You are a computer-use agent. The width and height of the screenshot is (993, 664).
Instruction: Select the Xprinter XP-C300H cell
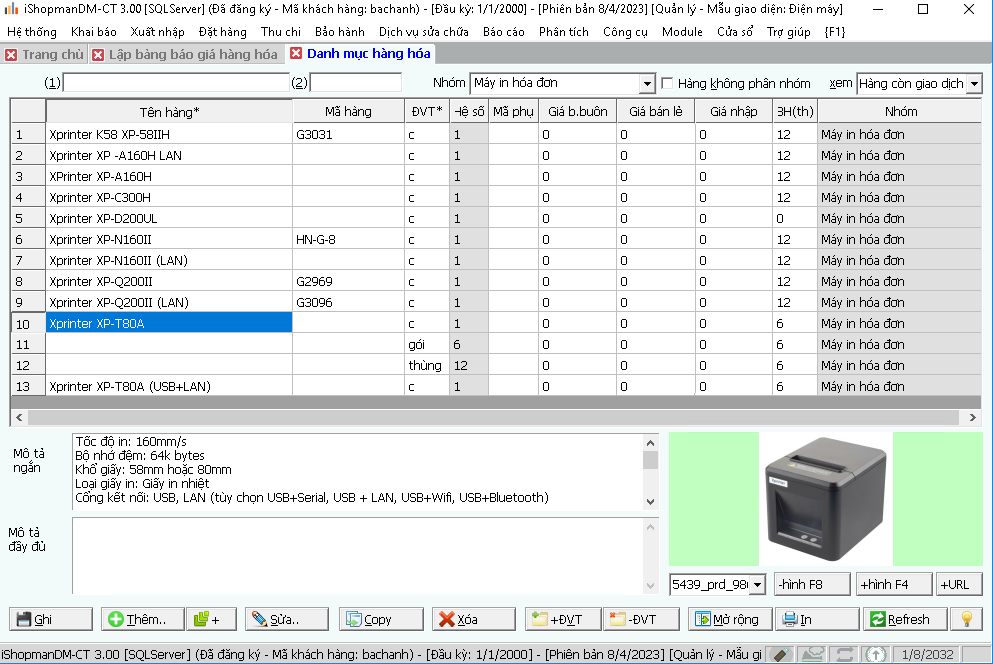(x=169, y=198)
